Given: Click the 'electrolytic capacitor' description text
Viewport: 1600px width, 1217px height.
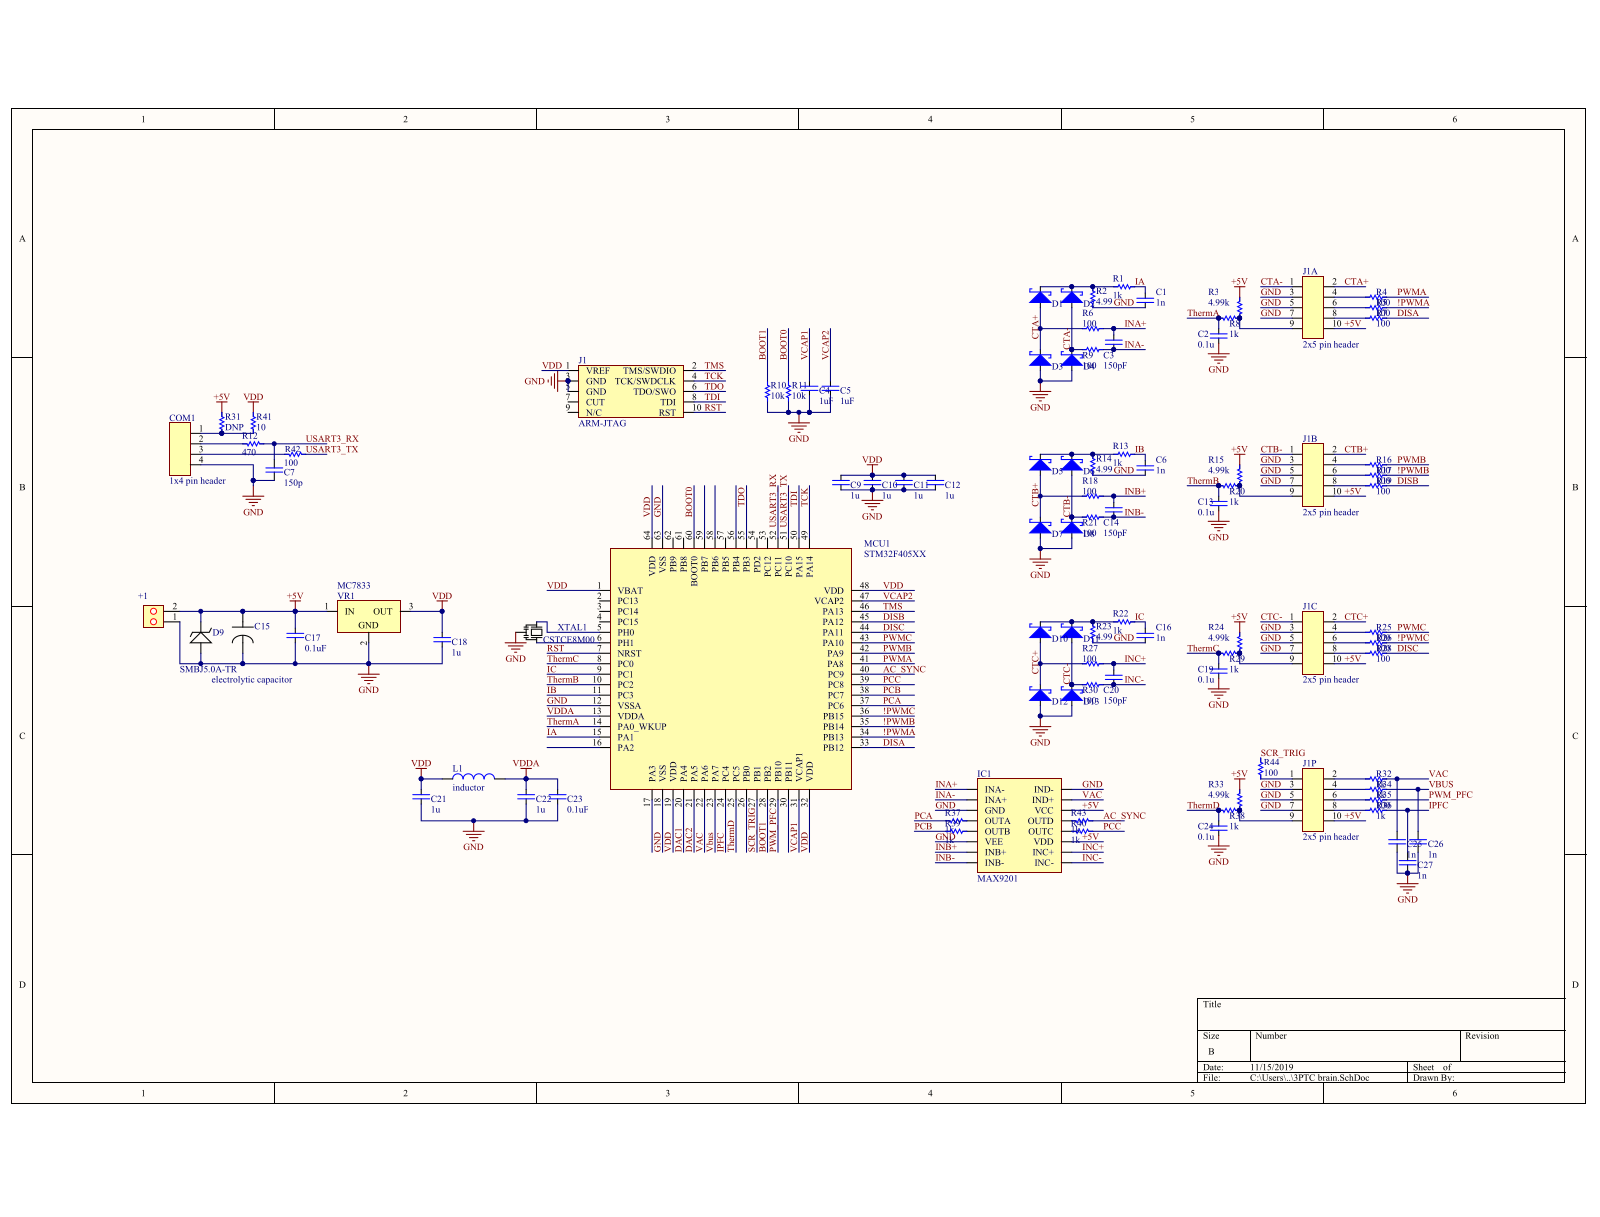Looking at the screenshot, I should (252, 680).
